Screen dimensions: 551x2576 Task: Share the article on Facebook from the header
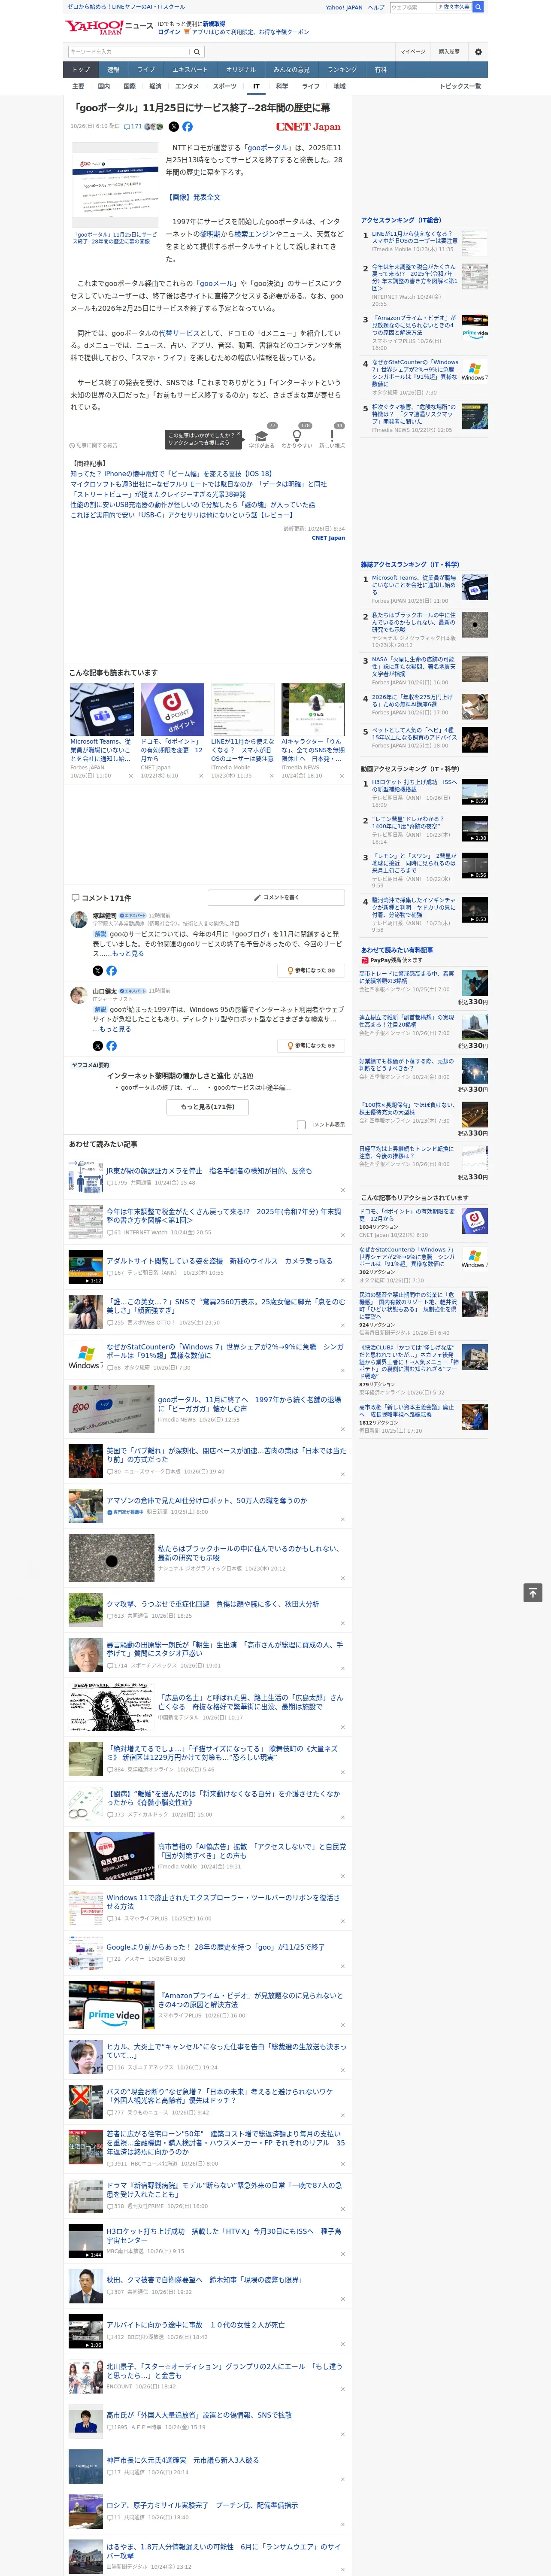(187, 127)
